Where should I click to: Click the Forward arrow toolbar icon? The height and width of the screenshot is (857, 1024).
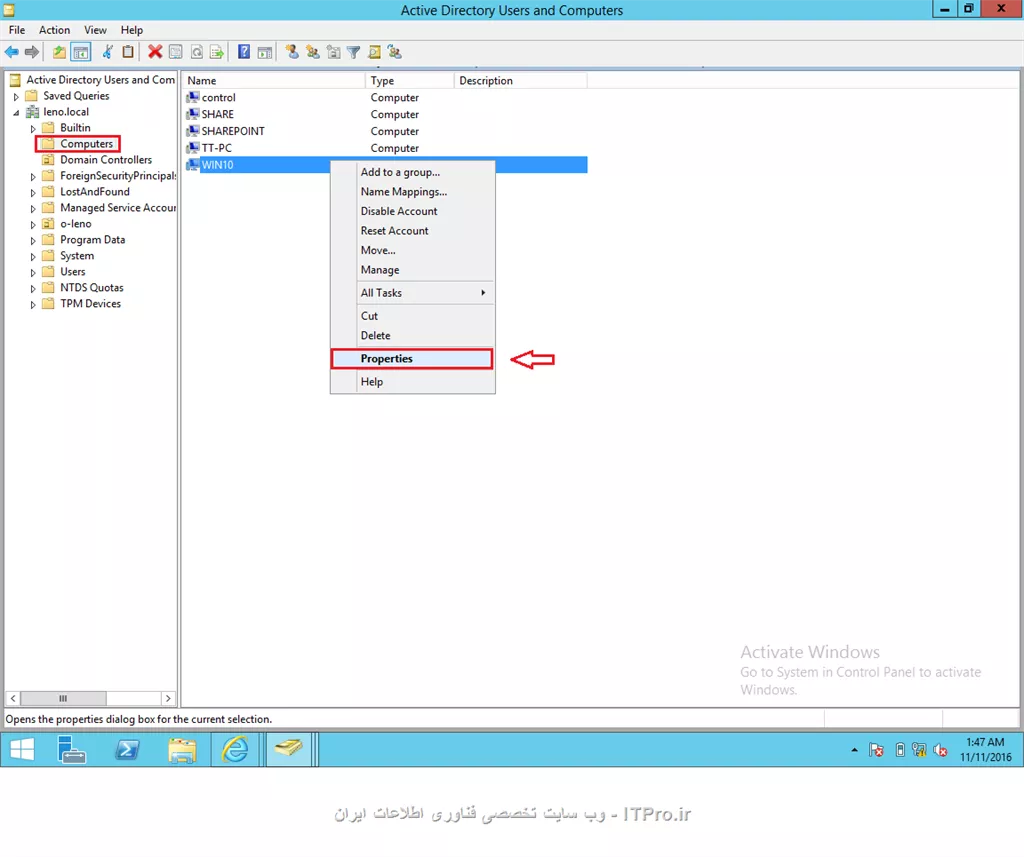(x=31, y=52)
